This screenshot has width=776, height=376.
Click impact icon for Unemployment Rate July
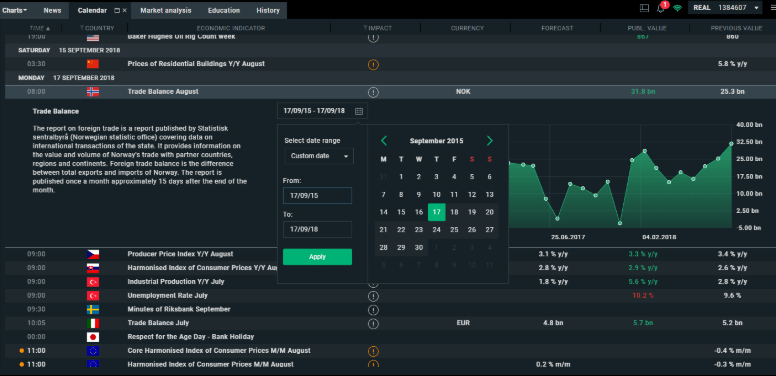tap(374, 296)
